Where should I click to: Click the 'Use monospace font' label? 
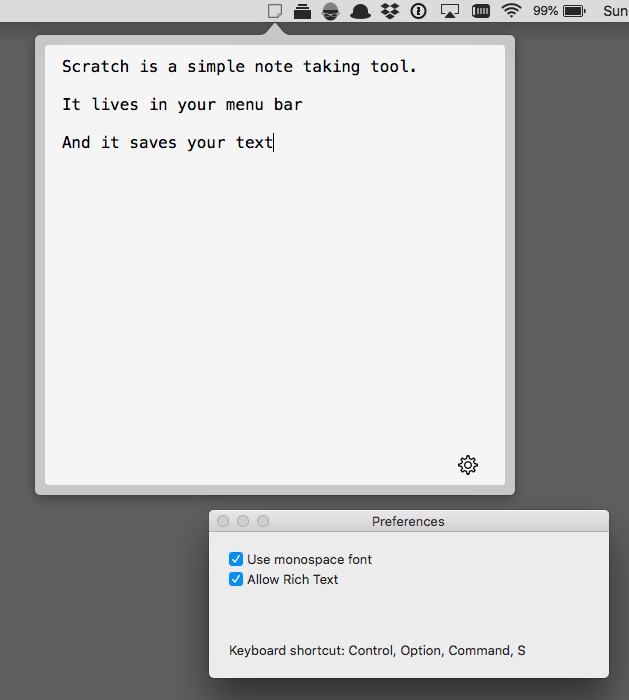click(309, 559)
